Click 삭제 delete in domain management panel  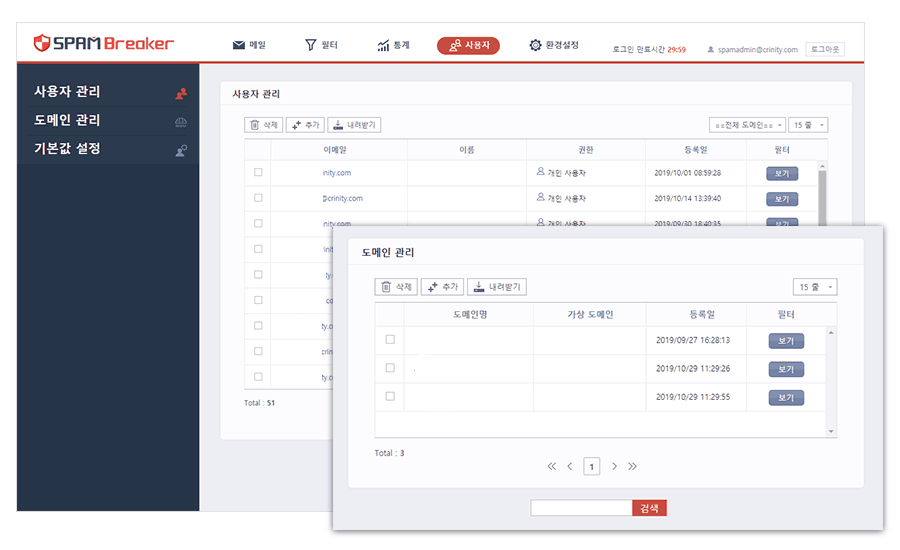point(396,286)
